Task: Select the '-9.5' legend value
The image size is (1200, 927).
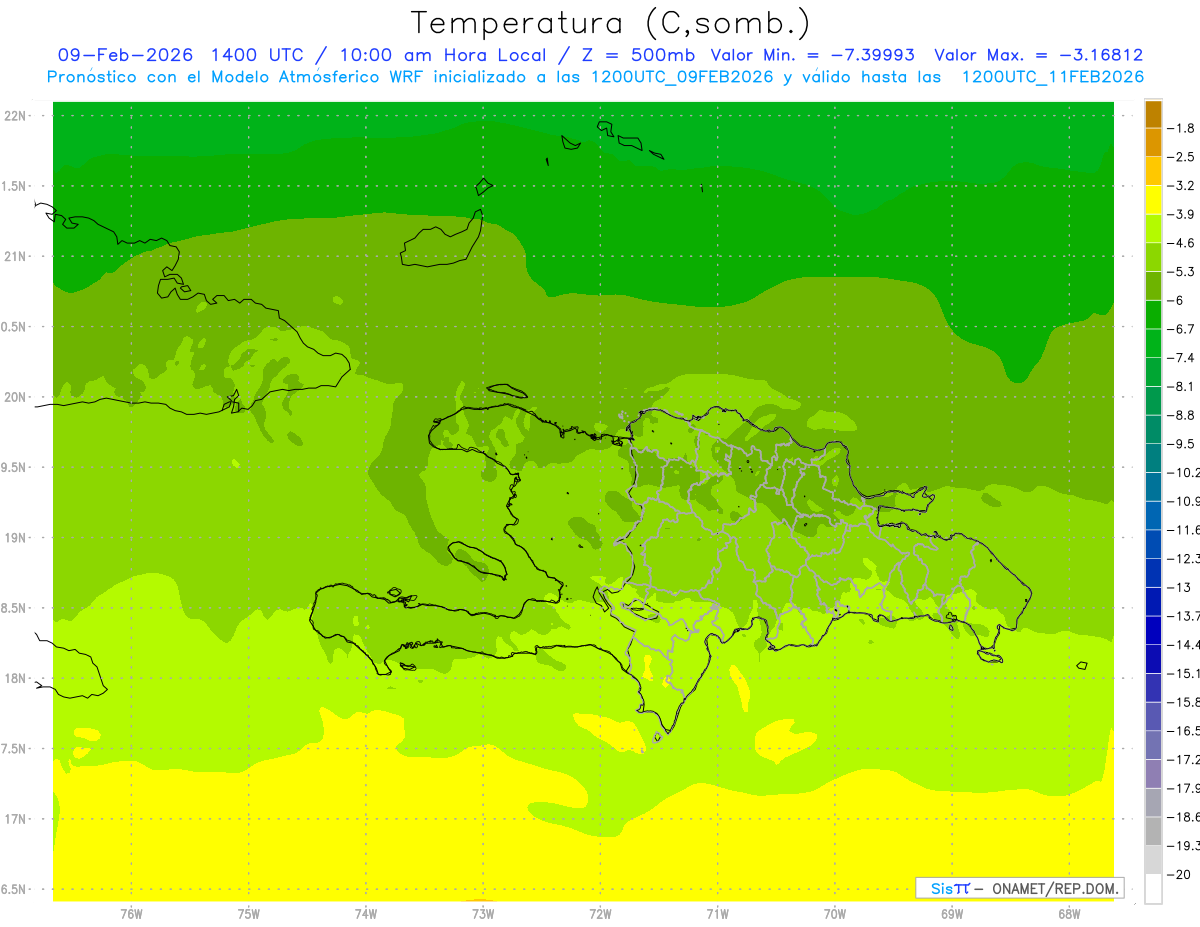Action: (x=1181, y=444)
